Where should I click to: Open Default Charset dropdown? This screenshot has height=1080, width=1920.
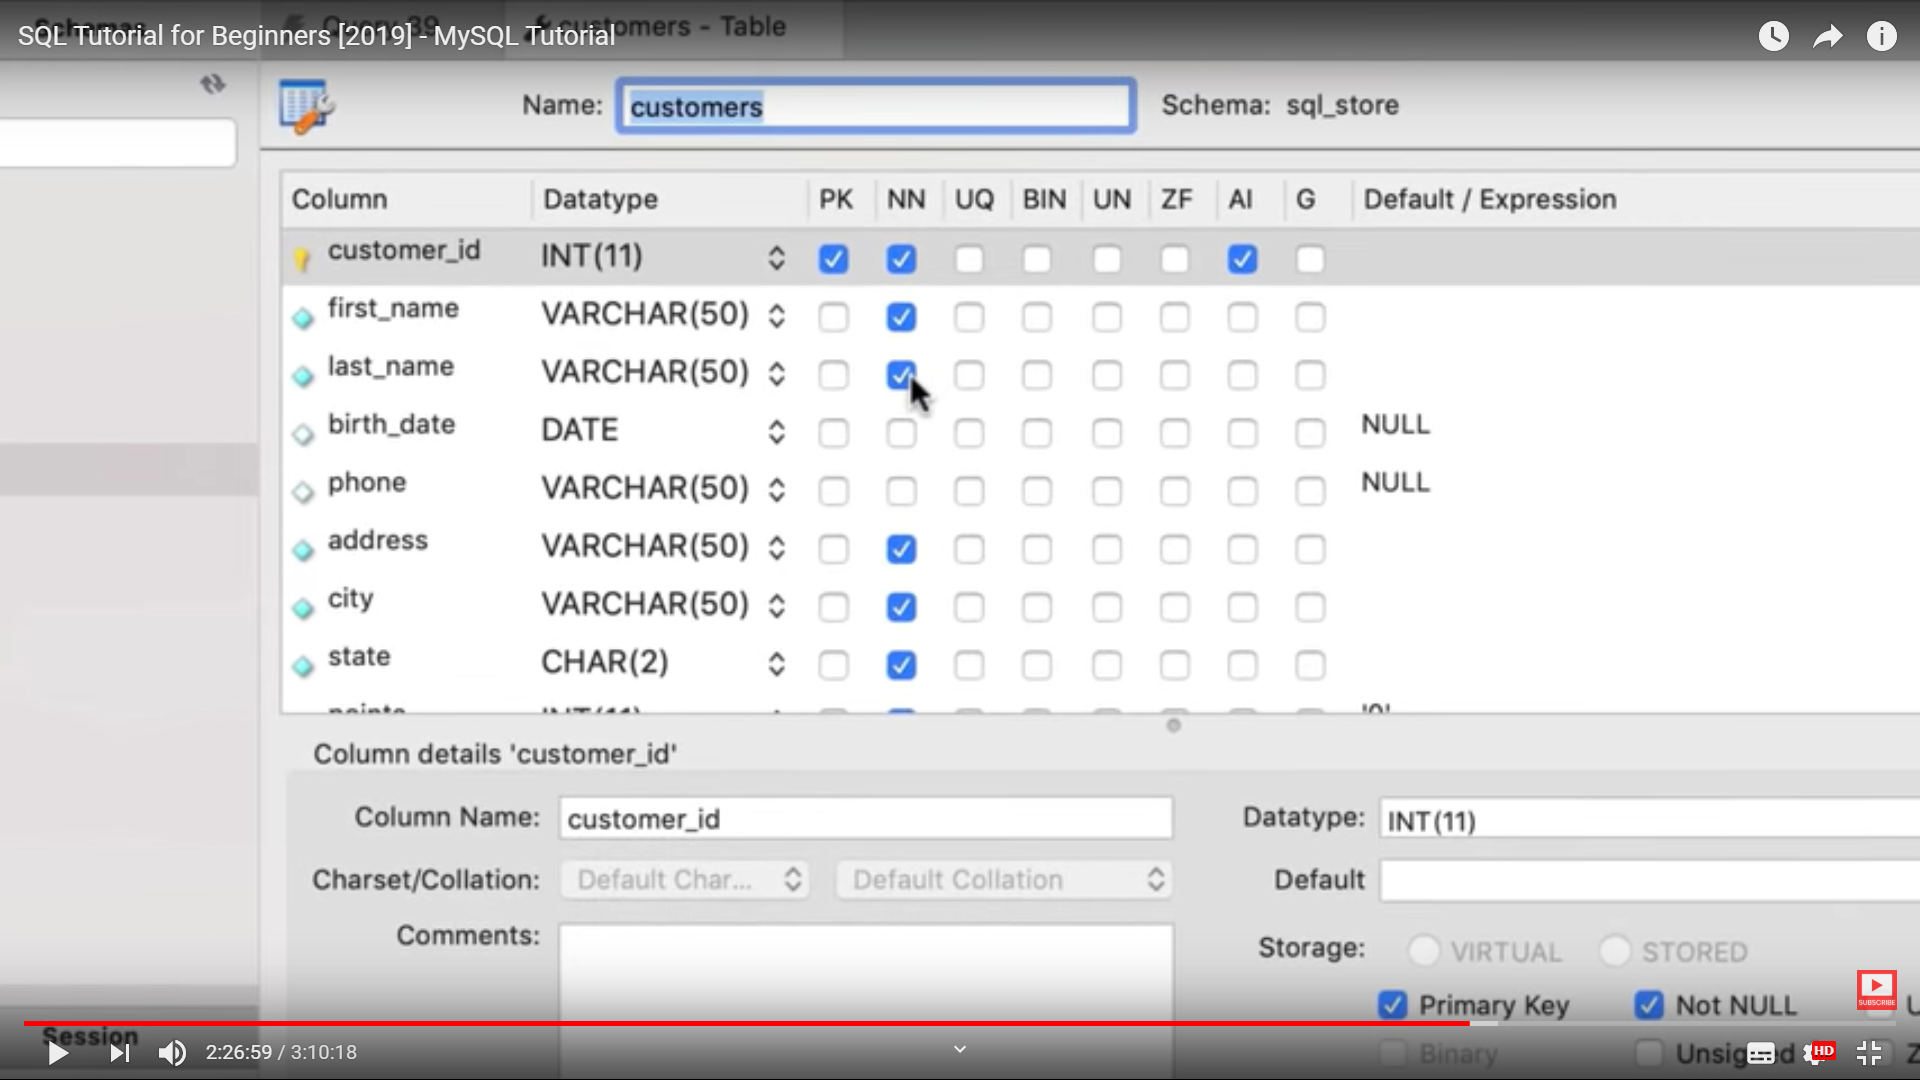(684, 880)
